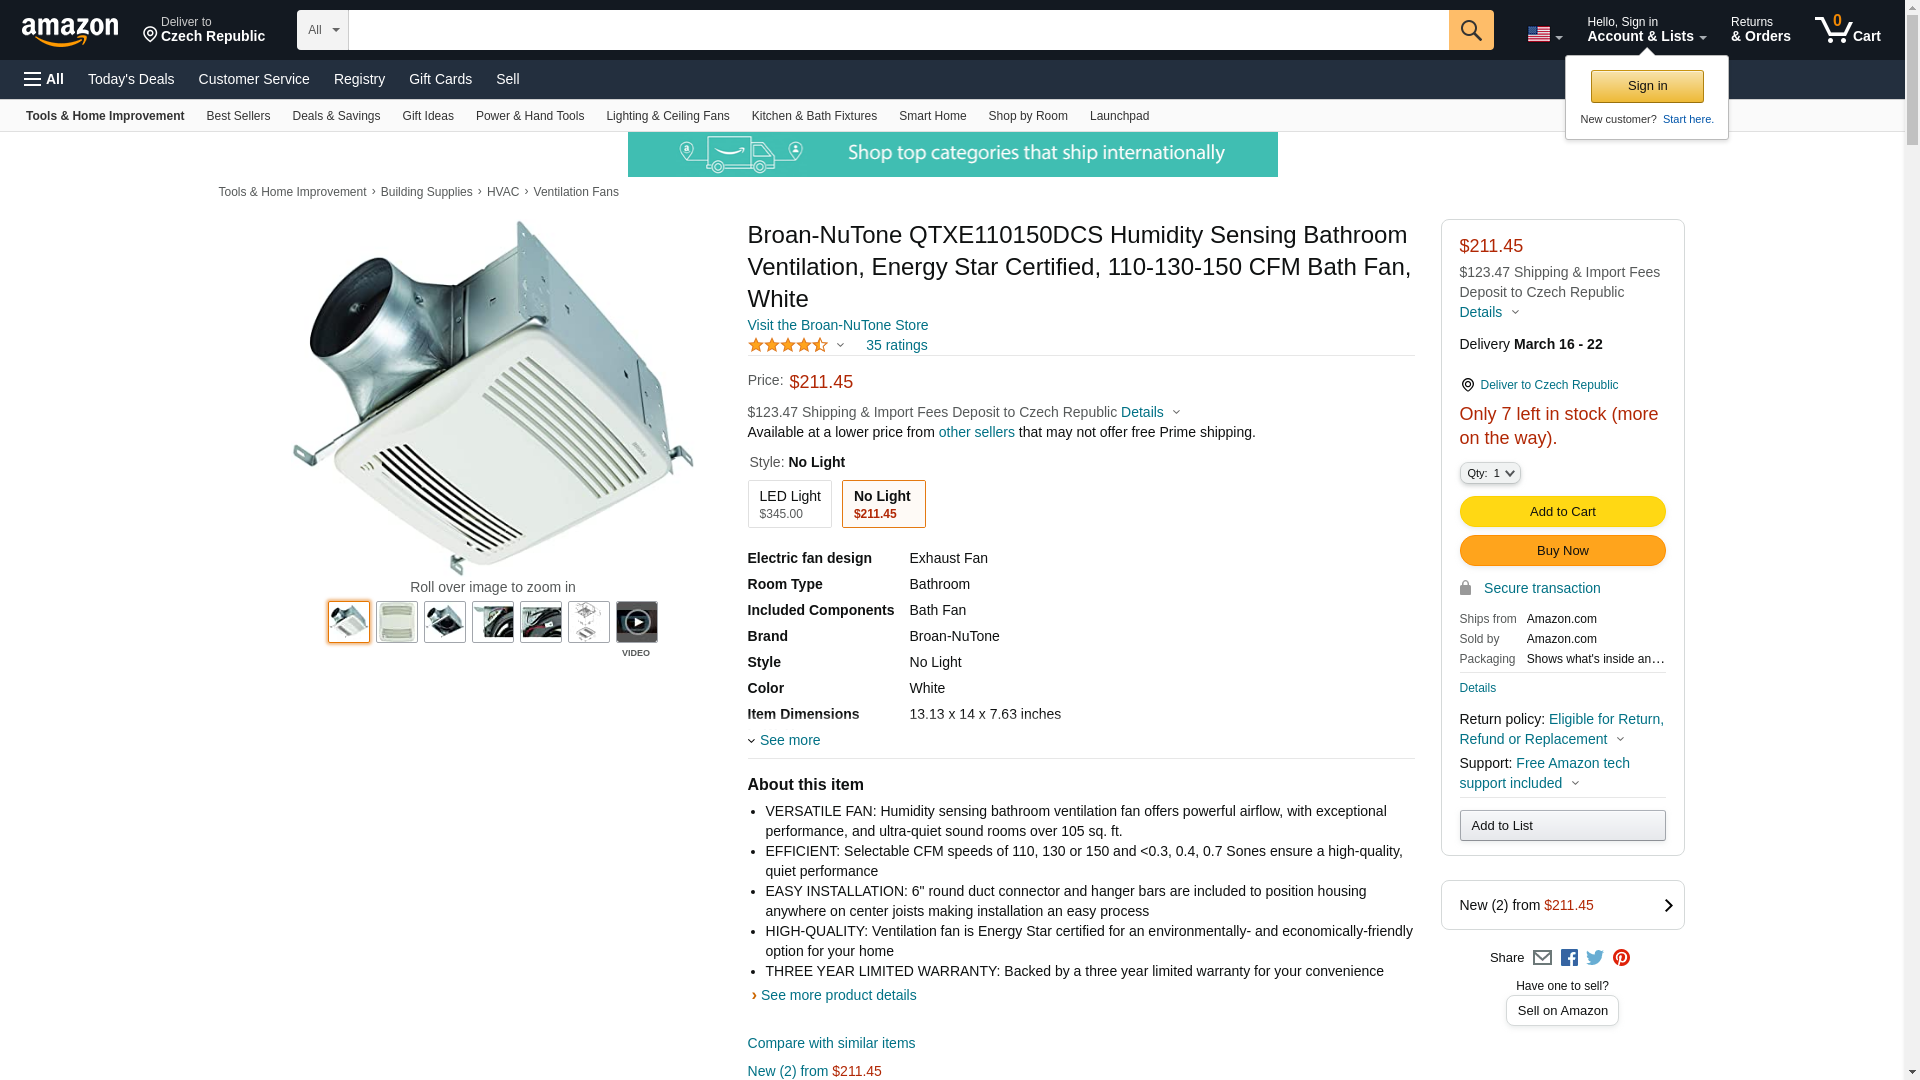Image resolution: width=1920 pixels, height=1080 pixels.
Task: Share via email envelope icon
Action: tap(1542, 958)
